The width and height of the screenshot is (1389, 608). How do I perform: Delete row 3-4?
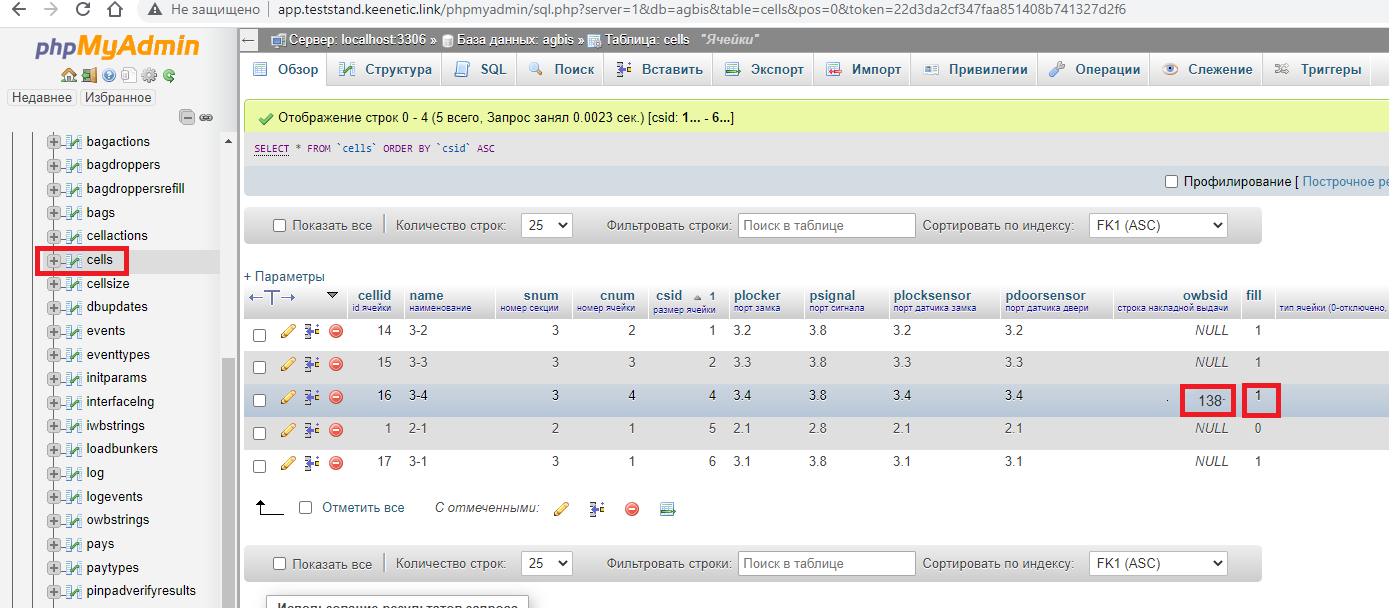336,397
